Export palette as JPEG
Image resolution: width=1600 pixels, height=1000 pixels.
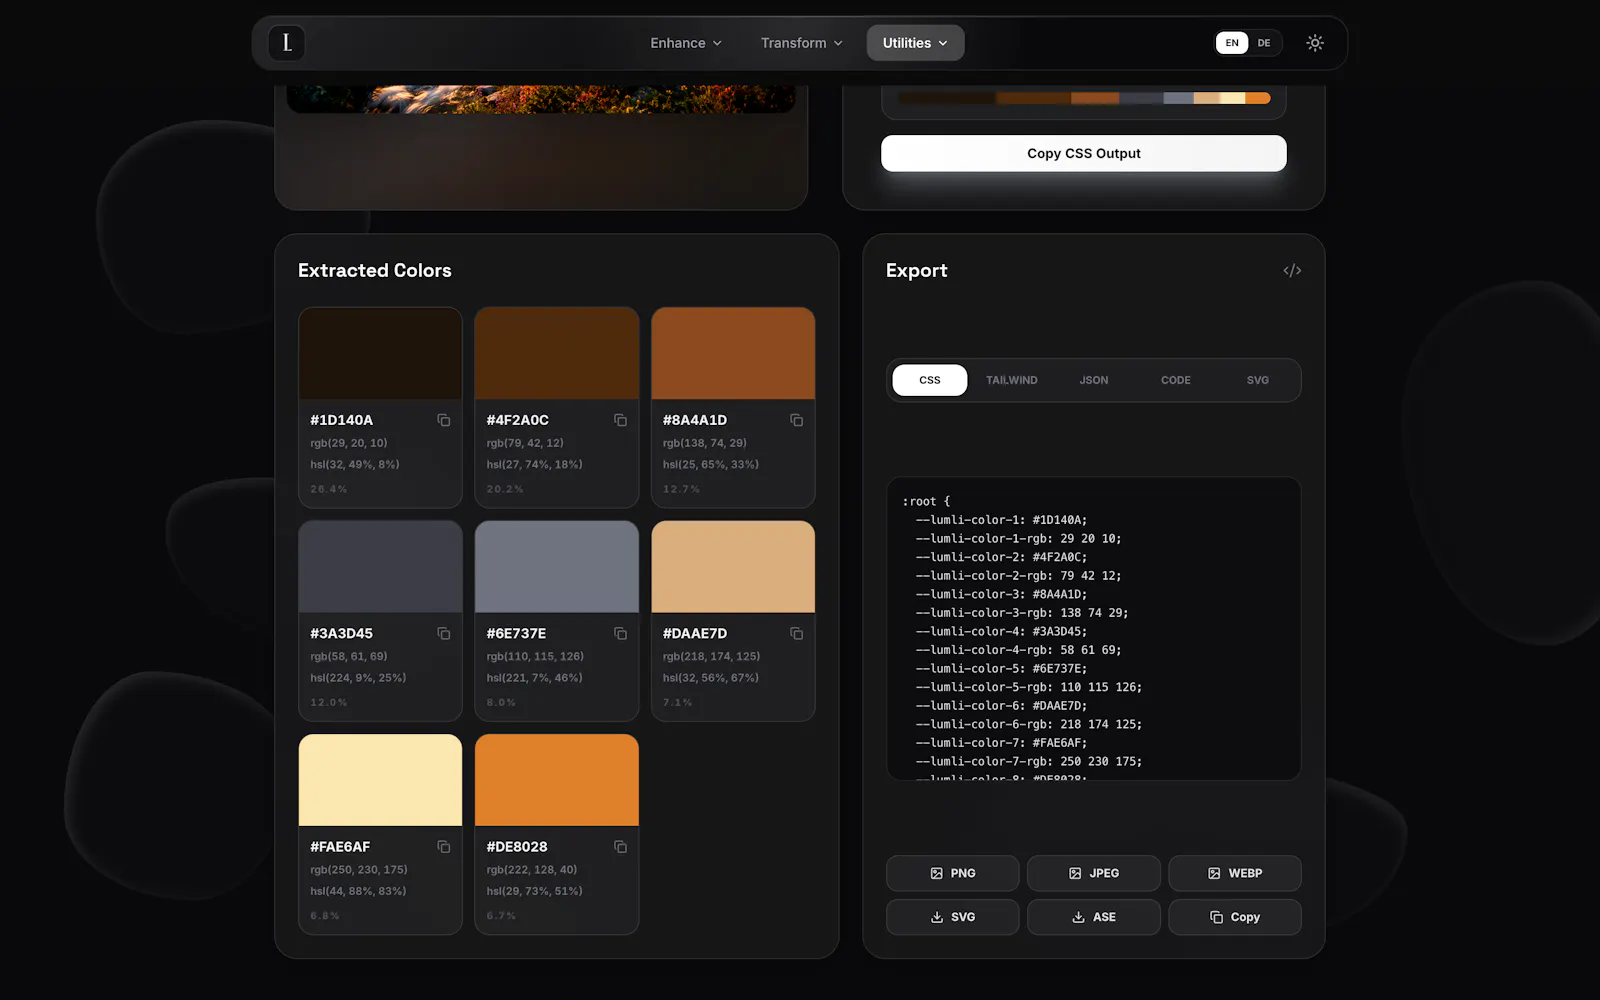[1094, 873]
